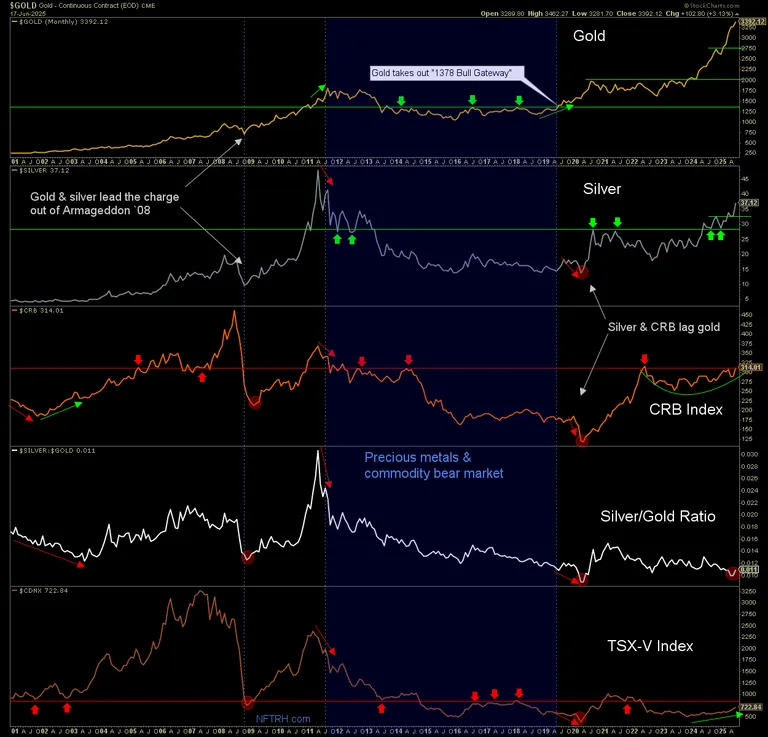Click the red arrow beside silver's 2011 peak

pyautogui.click(x=331, y=180)
